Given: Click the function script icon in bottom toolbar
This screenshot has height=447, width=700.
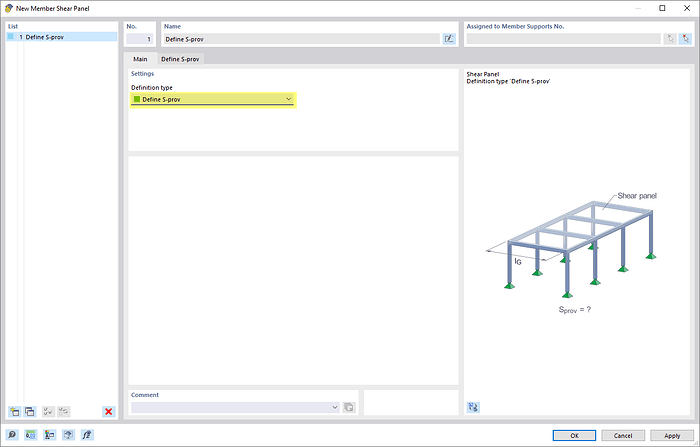Looking at the screenshot, I should 87,435.
